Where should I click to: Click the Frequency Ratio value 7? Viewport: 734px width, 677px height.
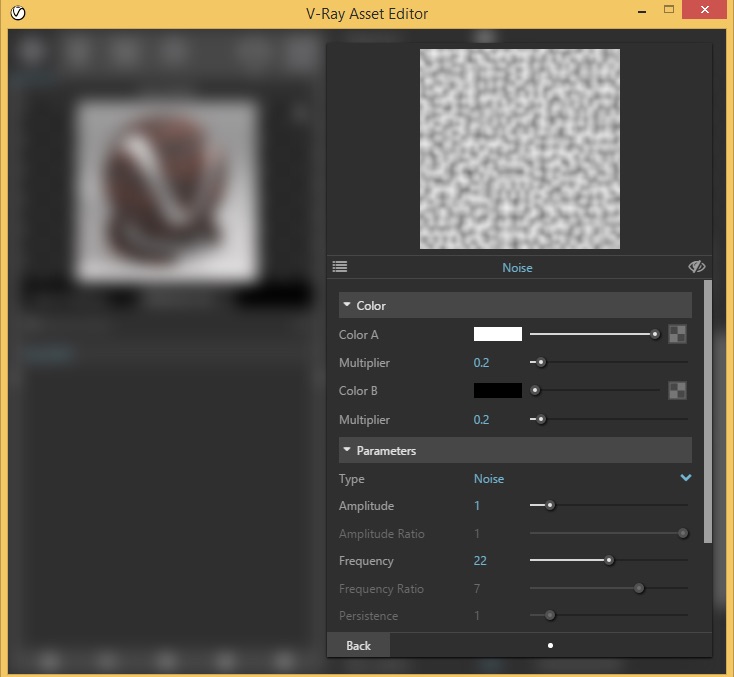[x=477, y=589]
